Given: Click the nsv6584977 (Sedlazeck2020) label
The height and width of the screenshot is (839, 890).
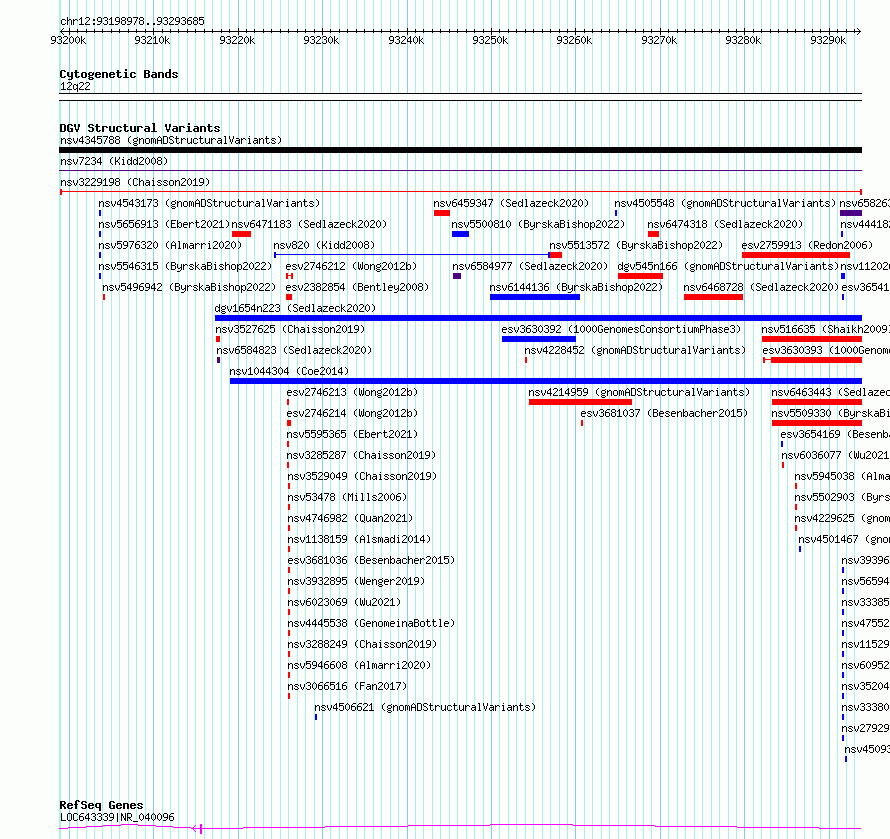Looking at the screenshot, I should click(530, 266).
